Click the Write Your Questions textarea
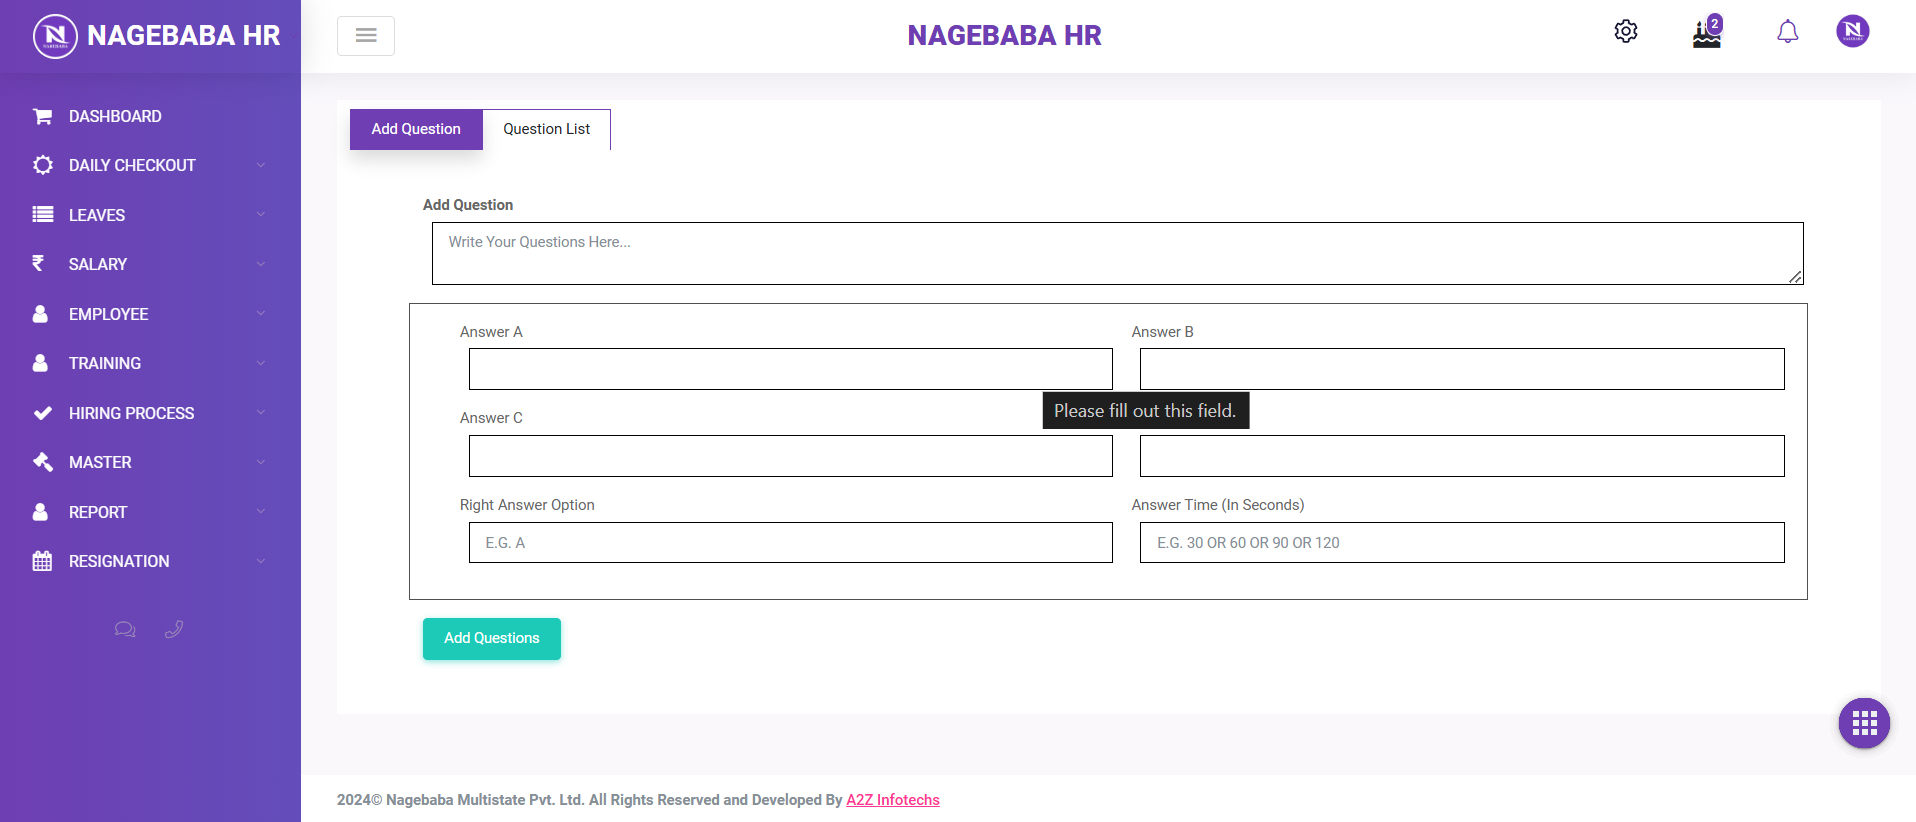 (x=1117, y=253)
